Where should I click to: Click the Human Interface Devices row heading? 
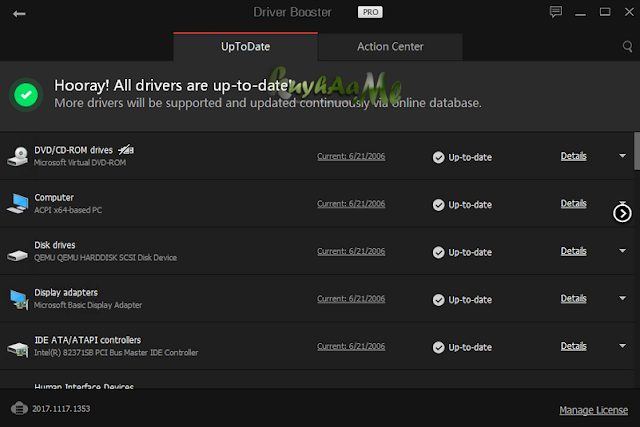coord(84,386)
